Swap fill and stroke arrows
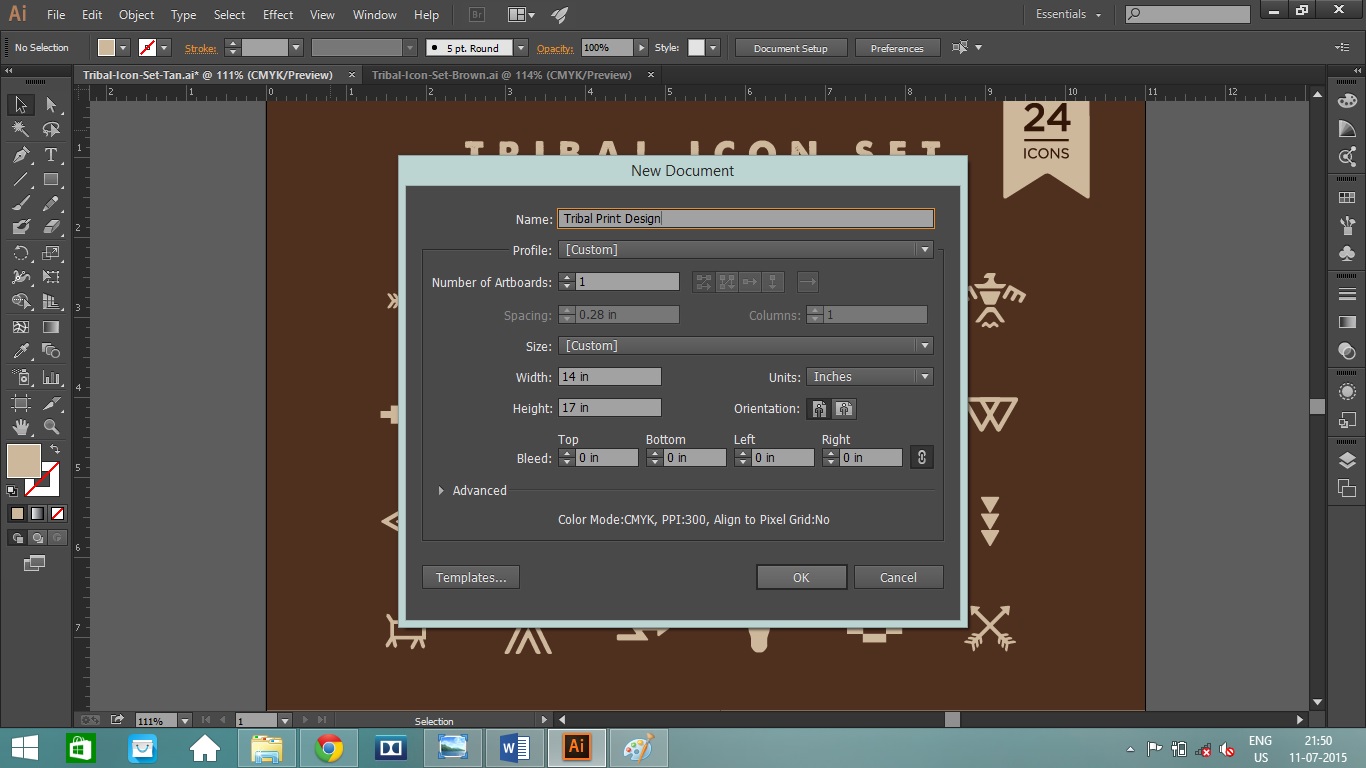 [55, 449]
